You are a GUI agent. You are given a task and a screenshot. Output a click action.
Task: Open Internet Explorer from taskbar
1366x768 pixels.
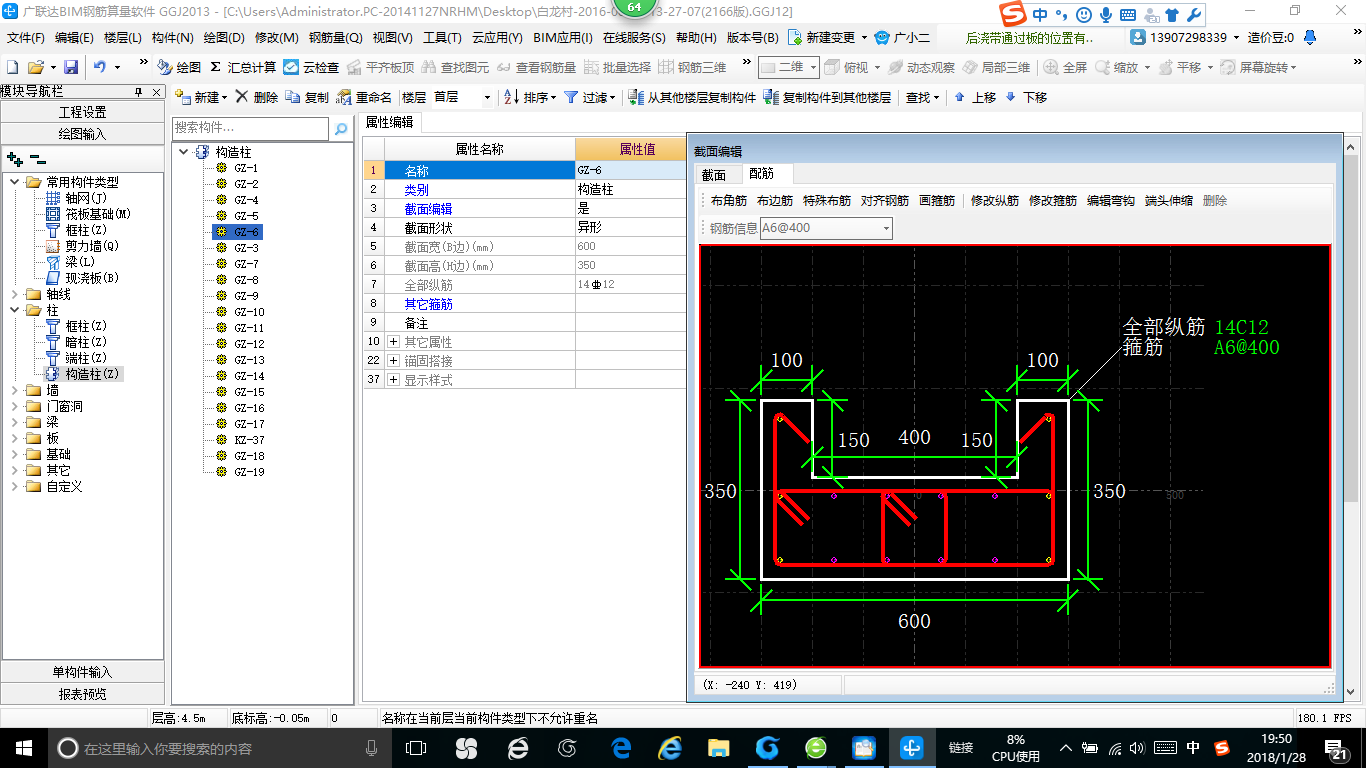coord(669,747)
